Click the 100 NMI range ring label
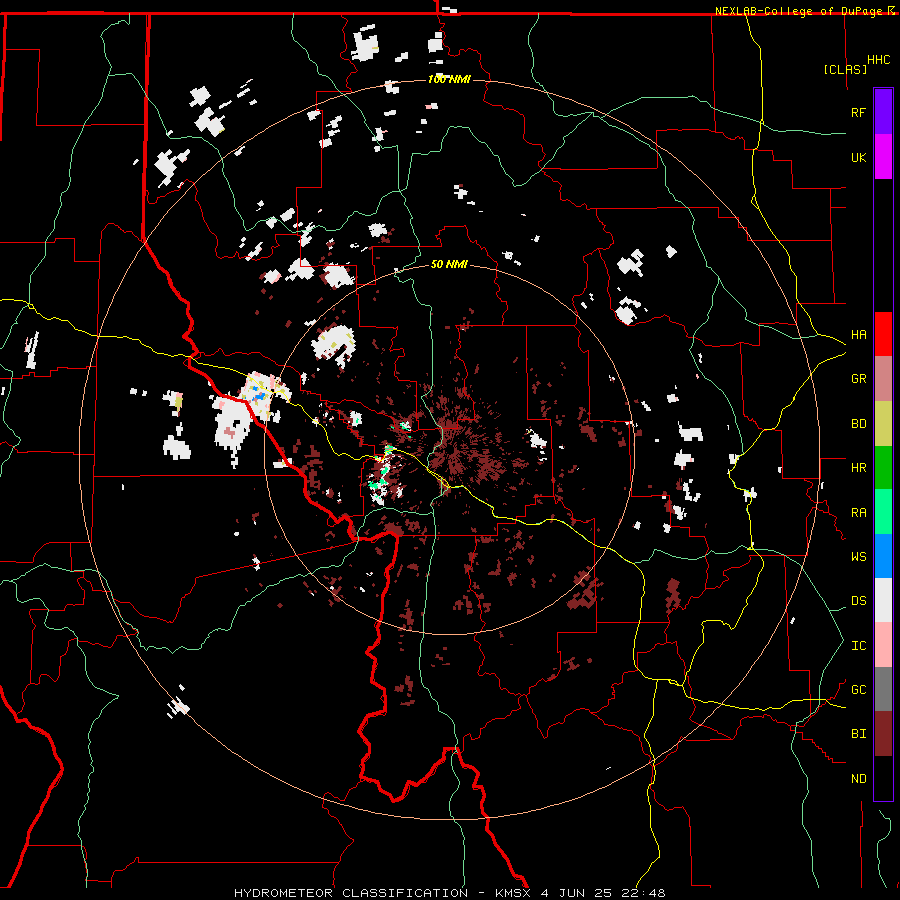The width and height of the screenshot is (900, 900). point(449,79)
